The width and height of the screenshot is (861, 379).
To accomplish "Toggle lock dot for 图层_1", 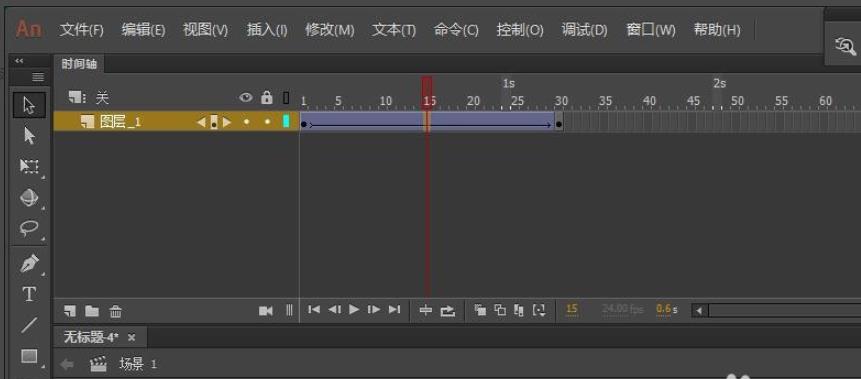I will coord(267,121).
